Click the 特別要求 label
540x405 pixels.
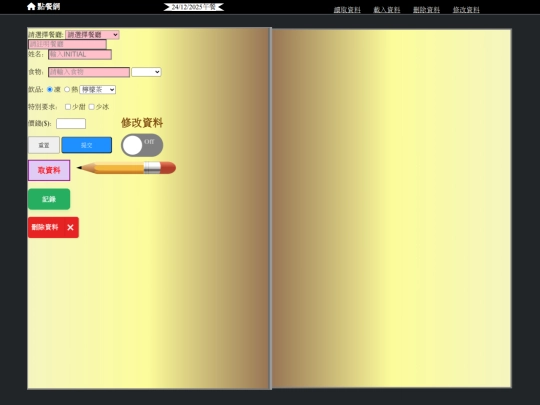pos(42,107)
